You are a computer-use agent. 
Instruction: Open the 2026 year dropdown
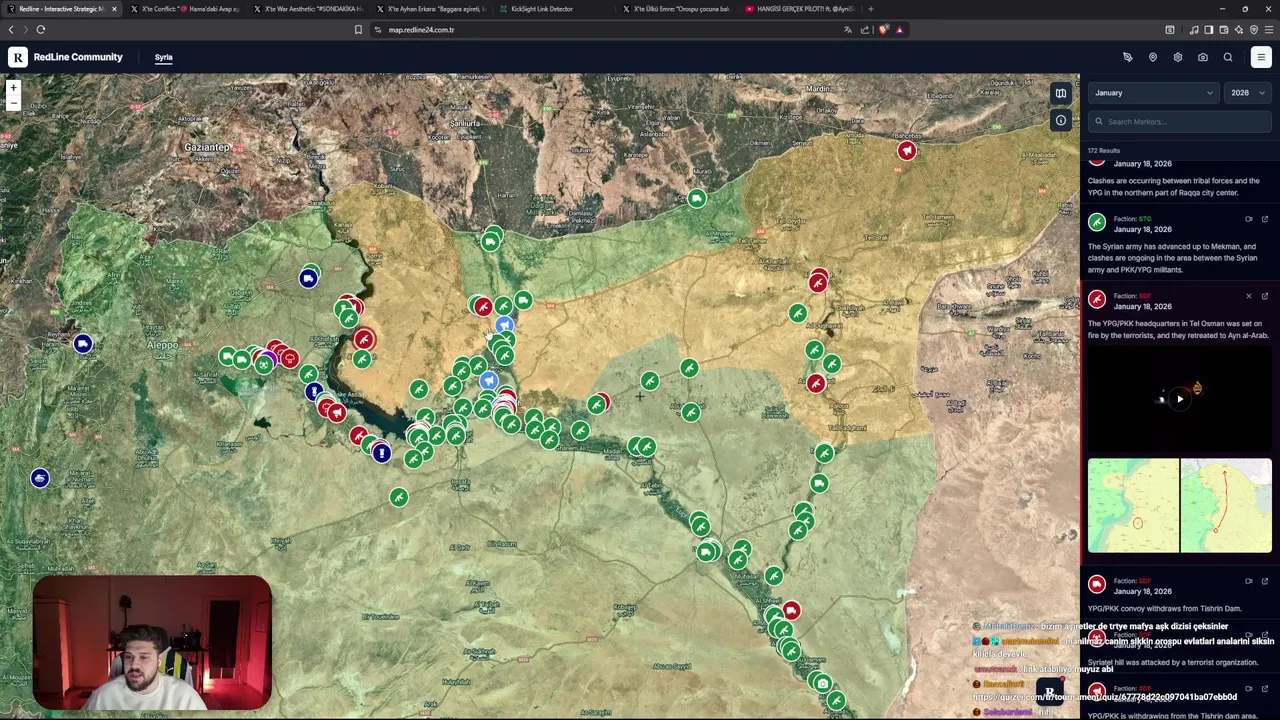click(x=1247, y=93)
